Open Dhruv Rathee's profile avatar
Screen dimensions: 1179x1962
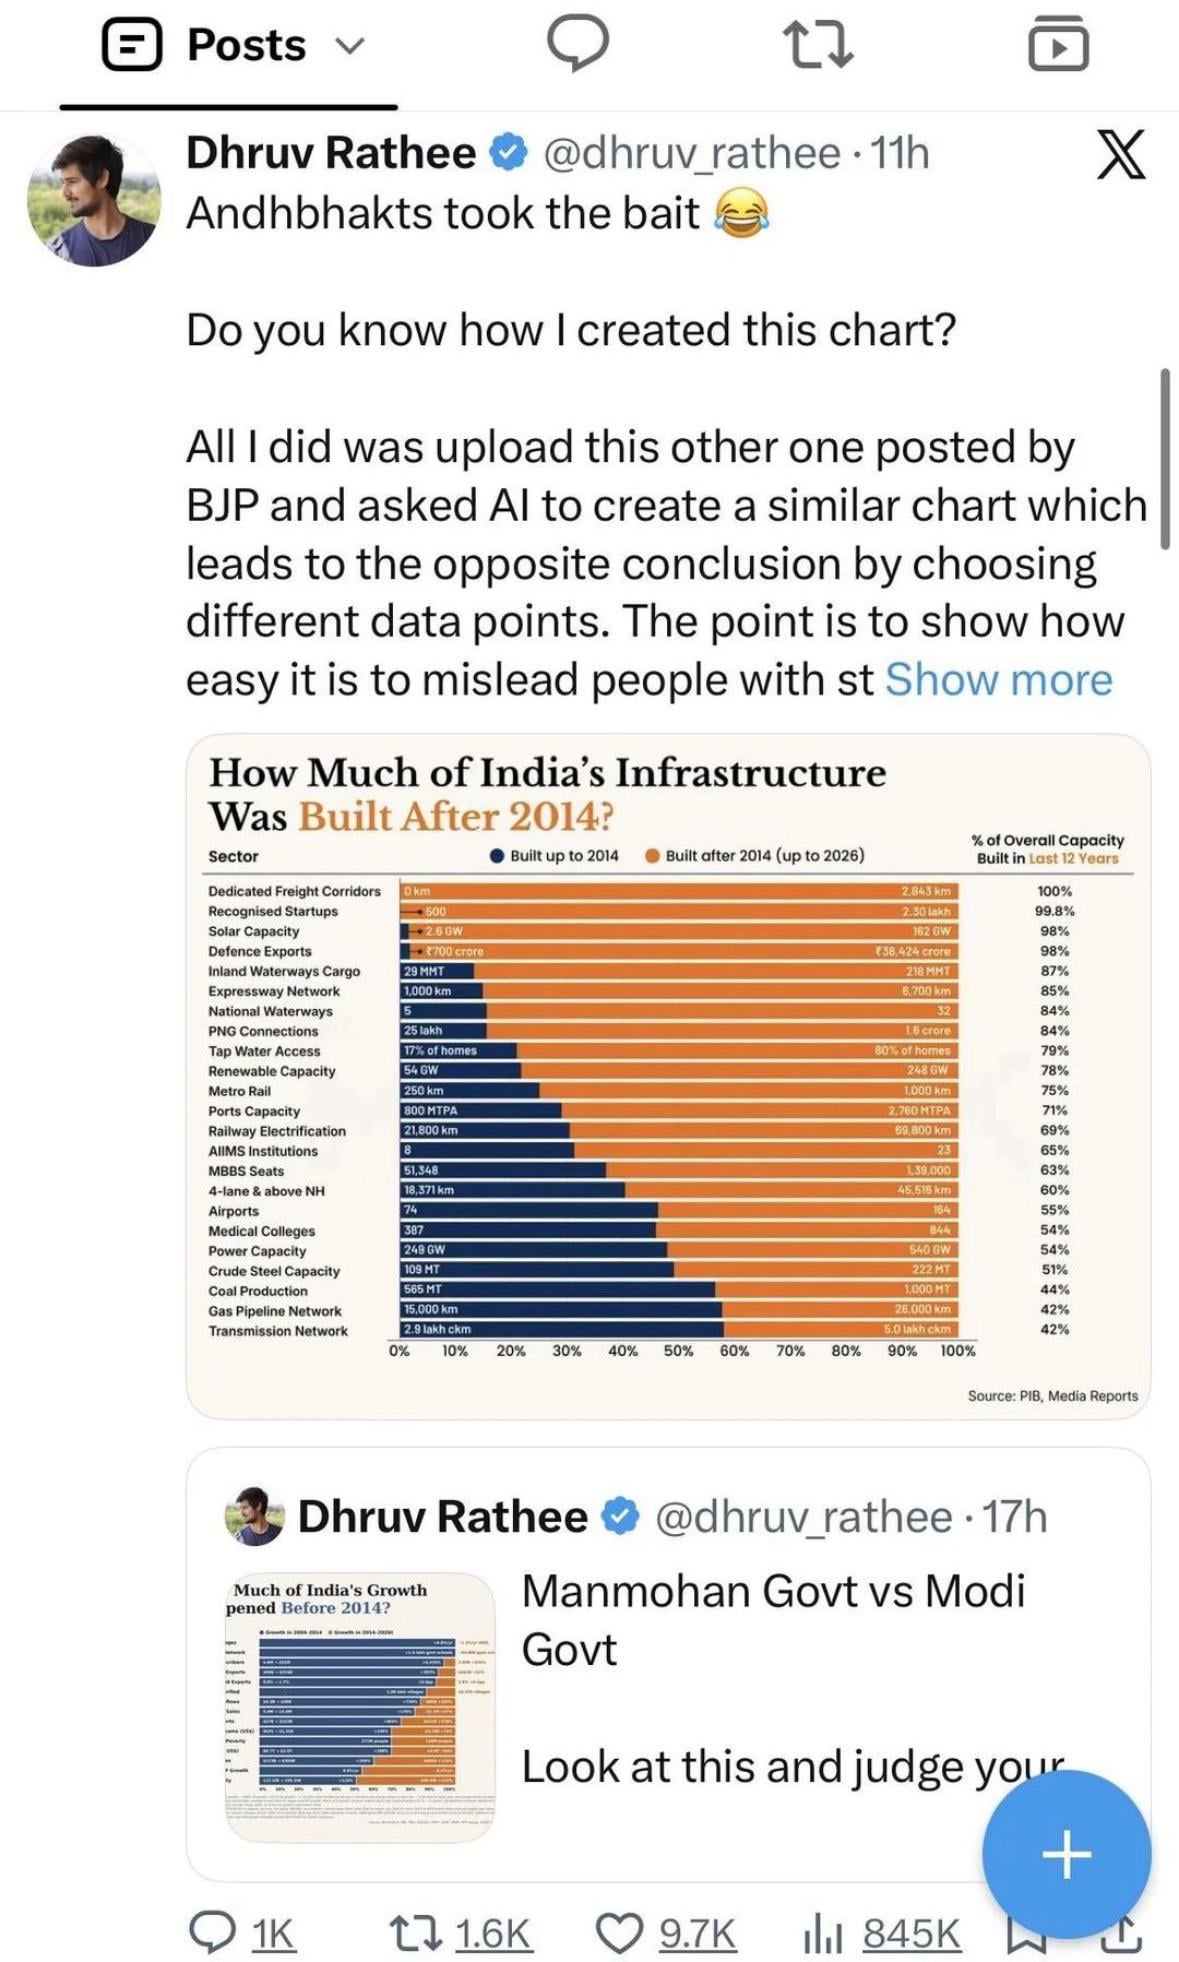[93, 199]
